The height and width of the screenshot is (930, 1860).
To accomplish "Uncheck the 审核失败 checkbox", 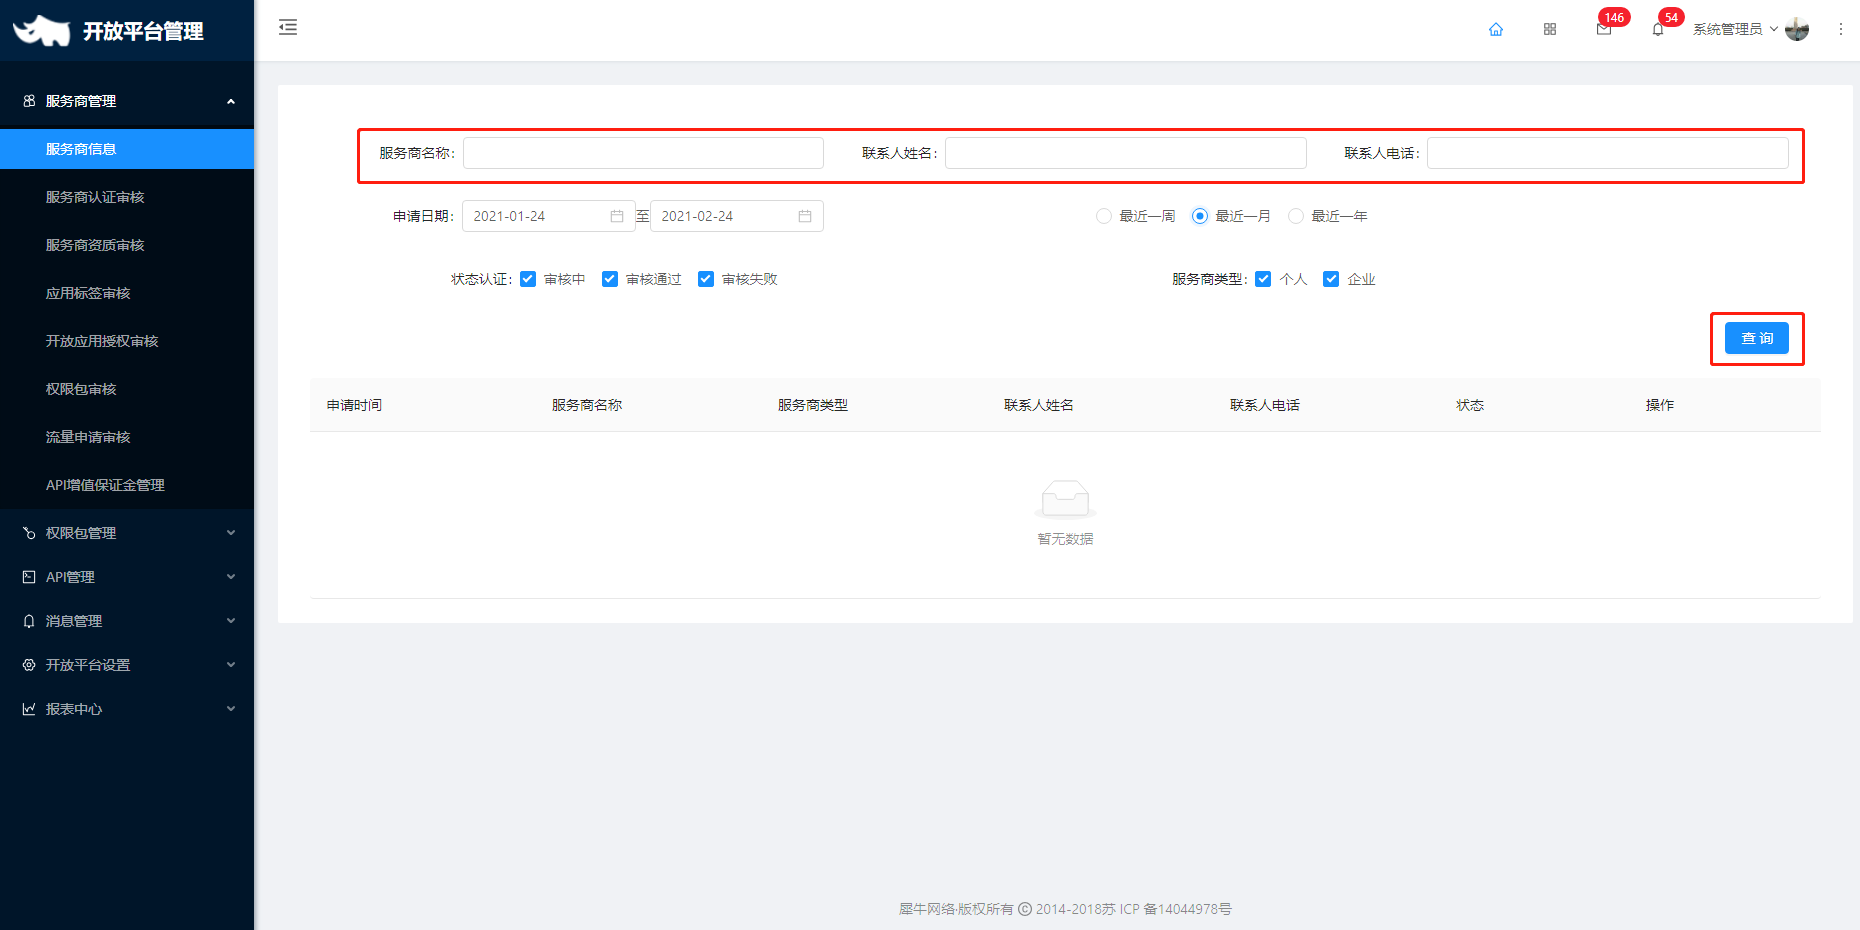I will tap(706, 279).
